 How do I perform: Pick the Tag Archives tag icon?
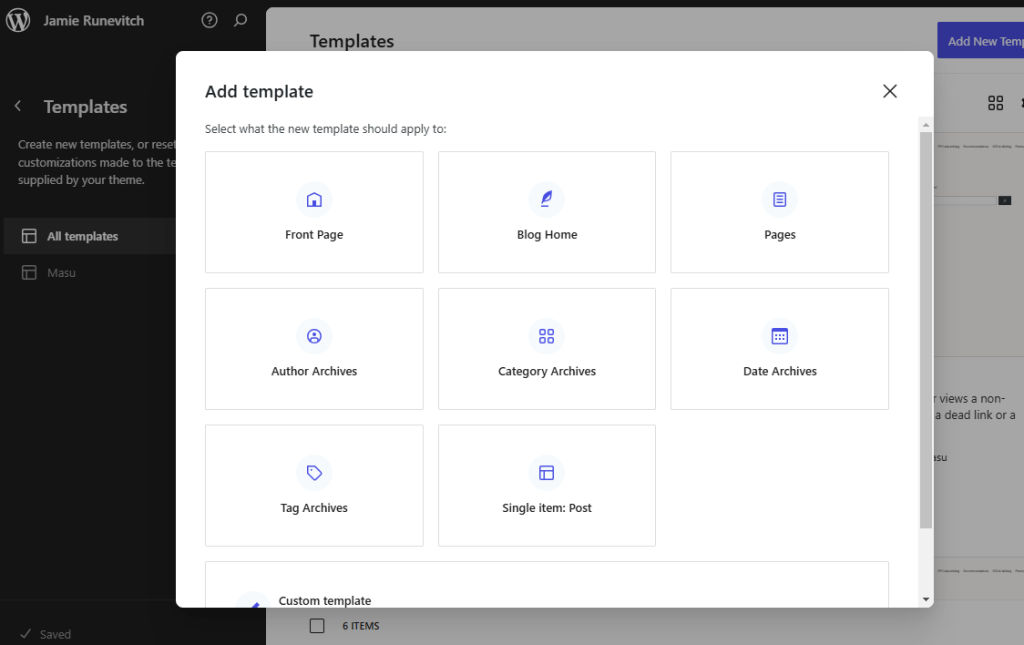314,473
